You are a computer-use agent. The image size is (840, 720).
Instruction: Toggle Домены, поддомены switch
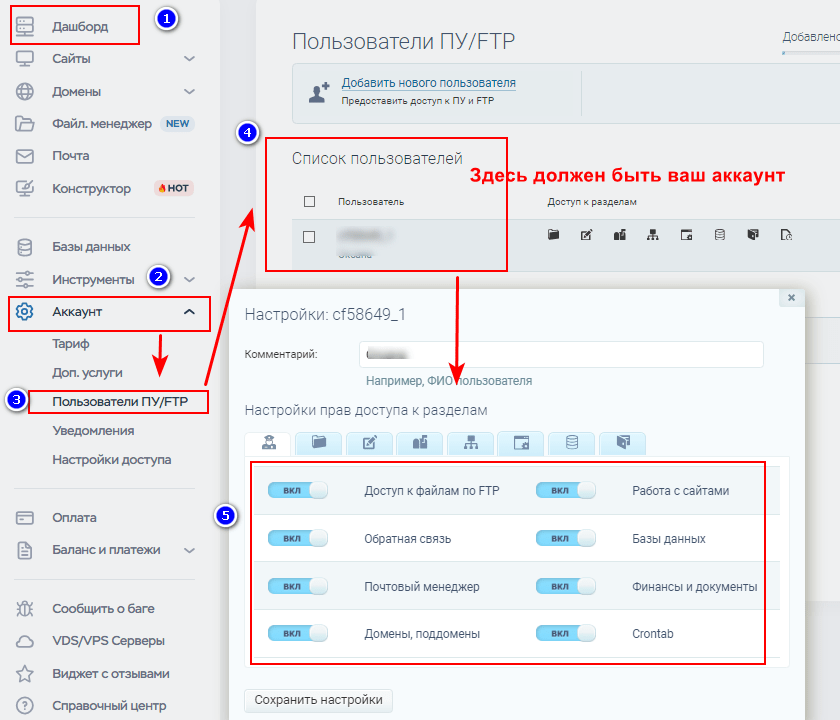click(x=298, y=633)
